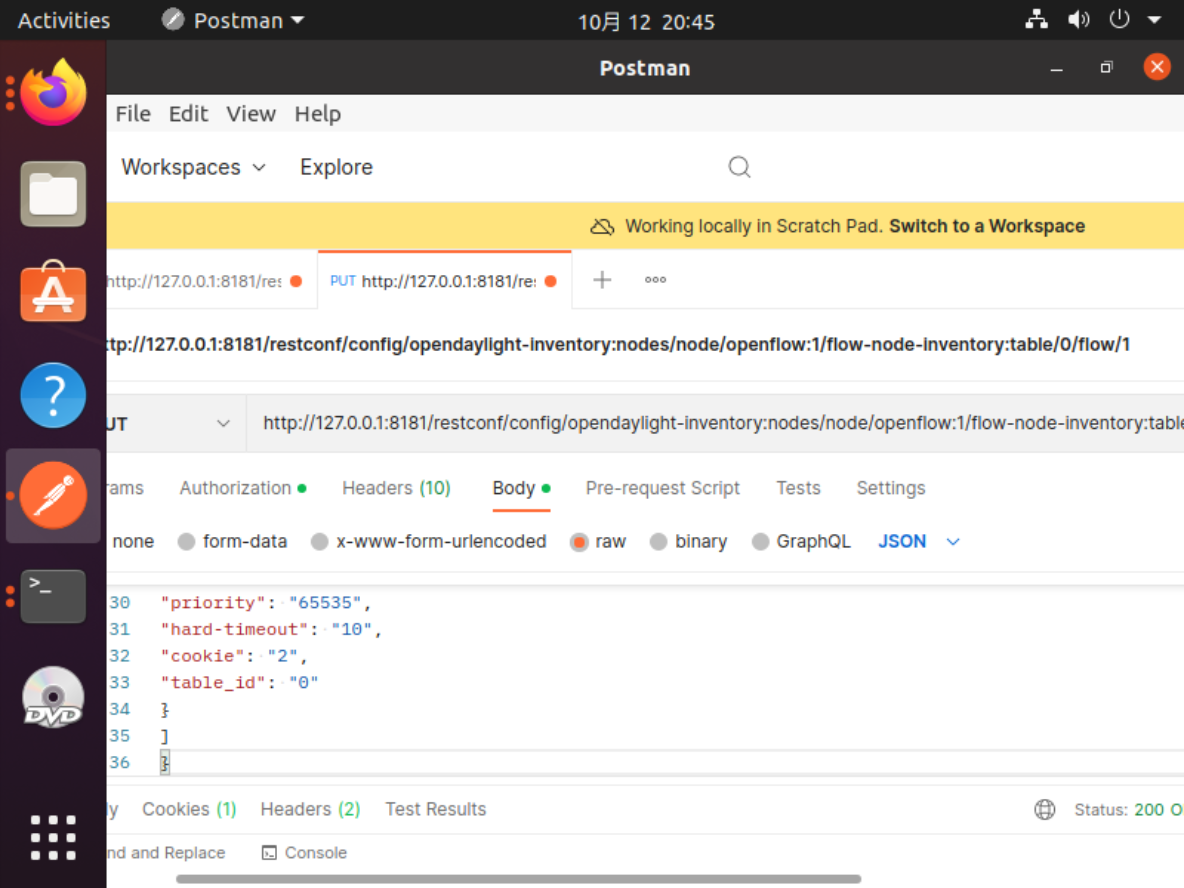Show applications grid in dock
The image size is (1184, 888).
(53, 837)
